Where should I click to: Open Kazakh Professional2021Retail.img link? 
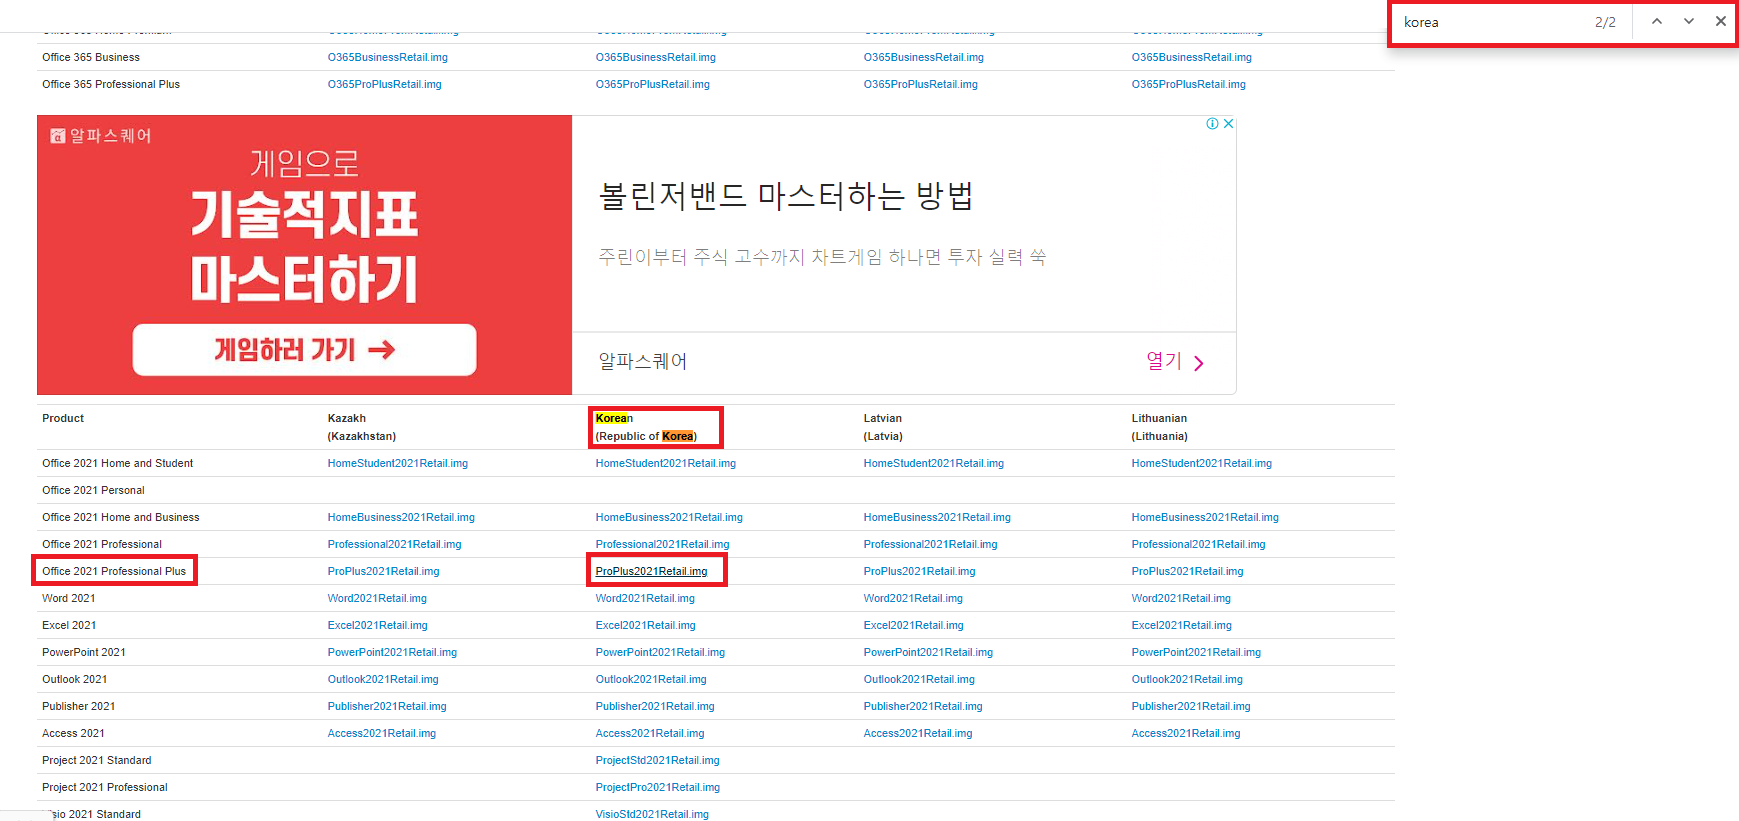(x=395, y=544)
